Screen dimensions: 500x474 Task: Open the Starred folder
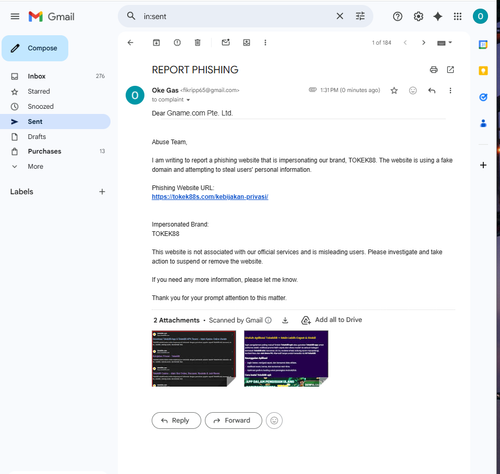[55, 91]
